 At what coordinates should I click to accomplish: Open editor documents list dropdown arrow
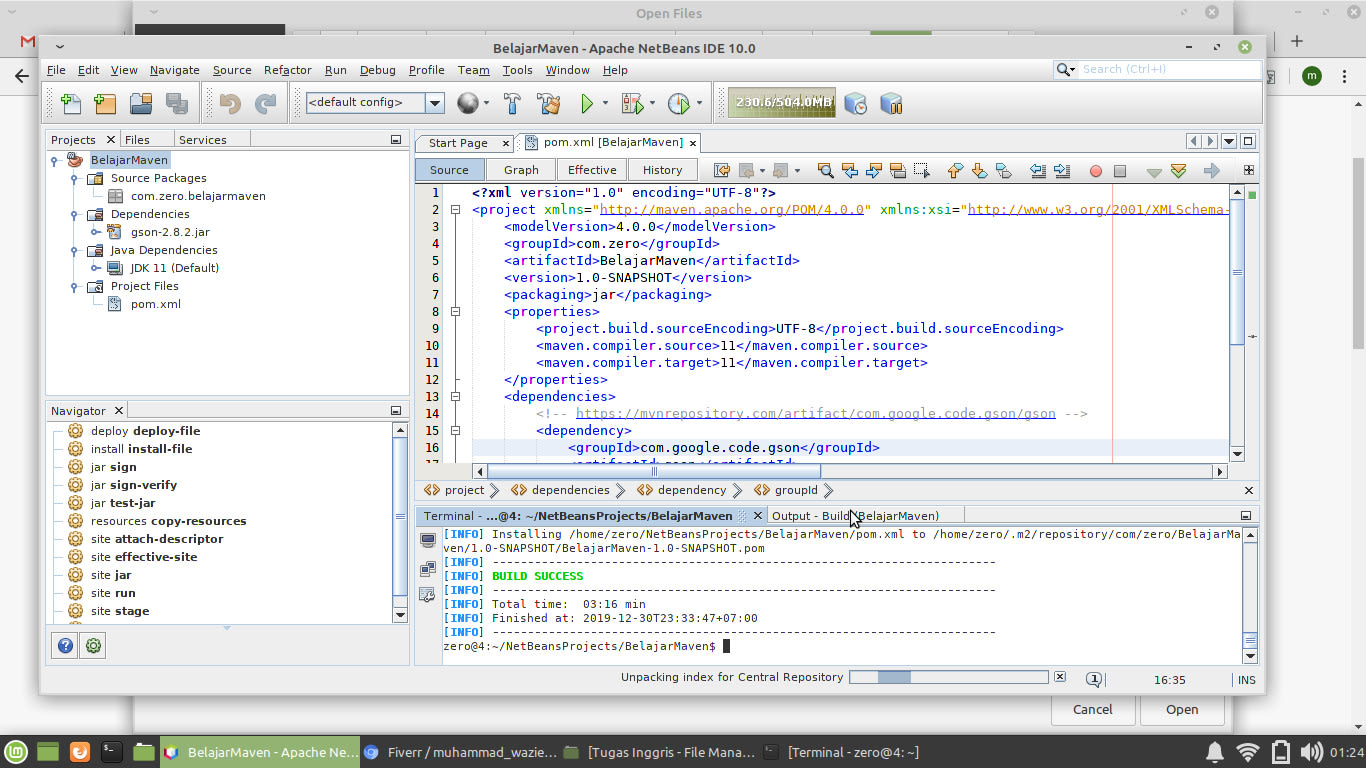coord(1229,141)
